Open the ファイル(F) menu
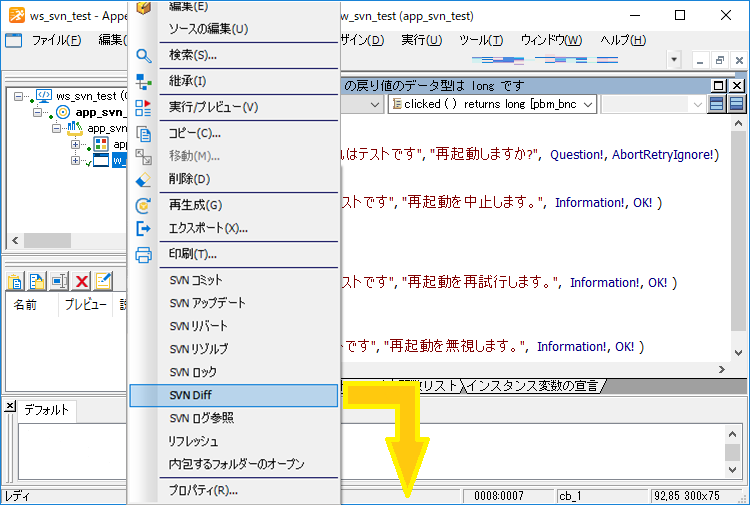Screen dimensions: 750x510 [56, 40]
